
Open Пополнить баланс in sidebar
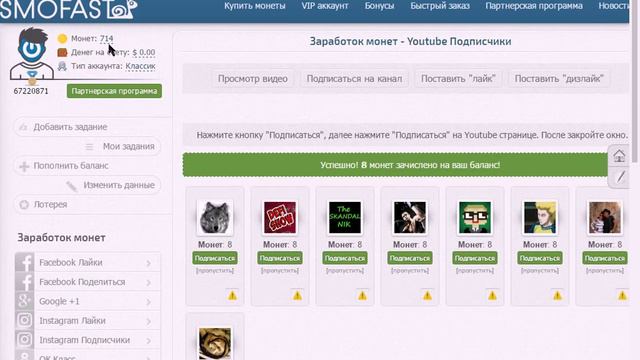(71, 166)
